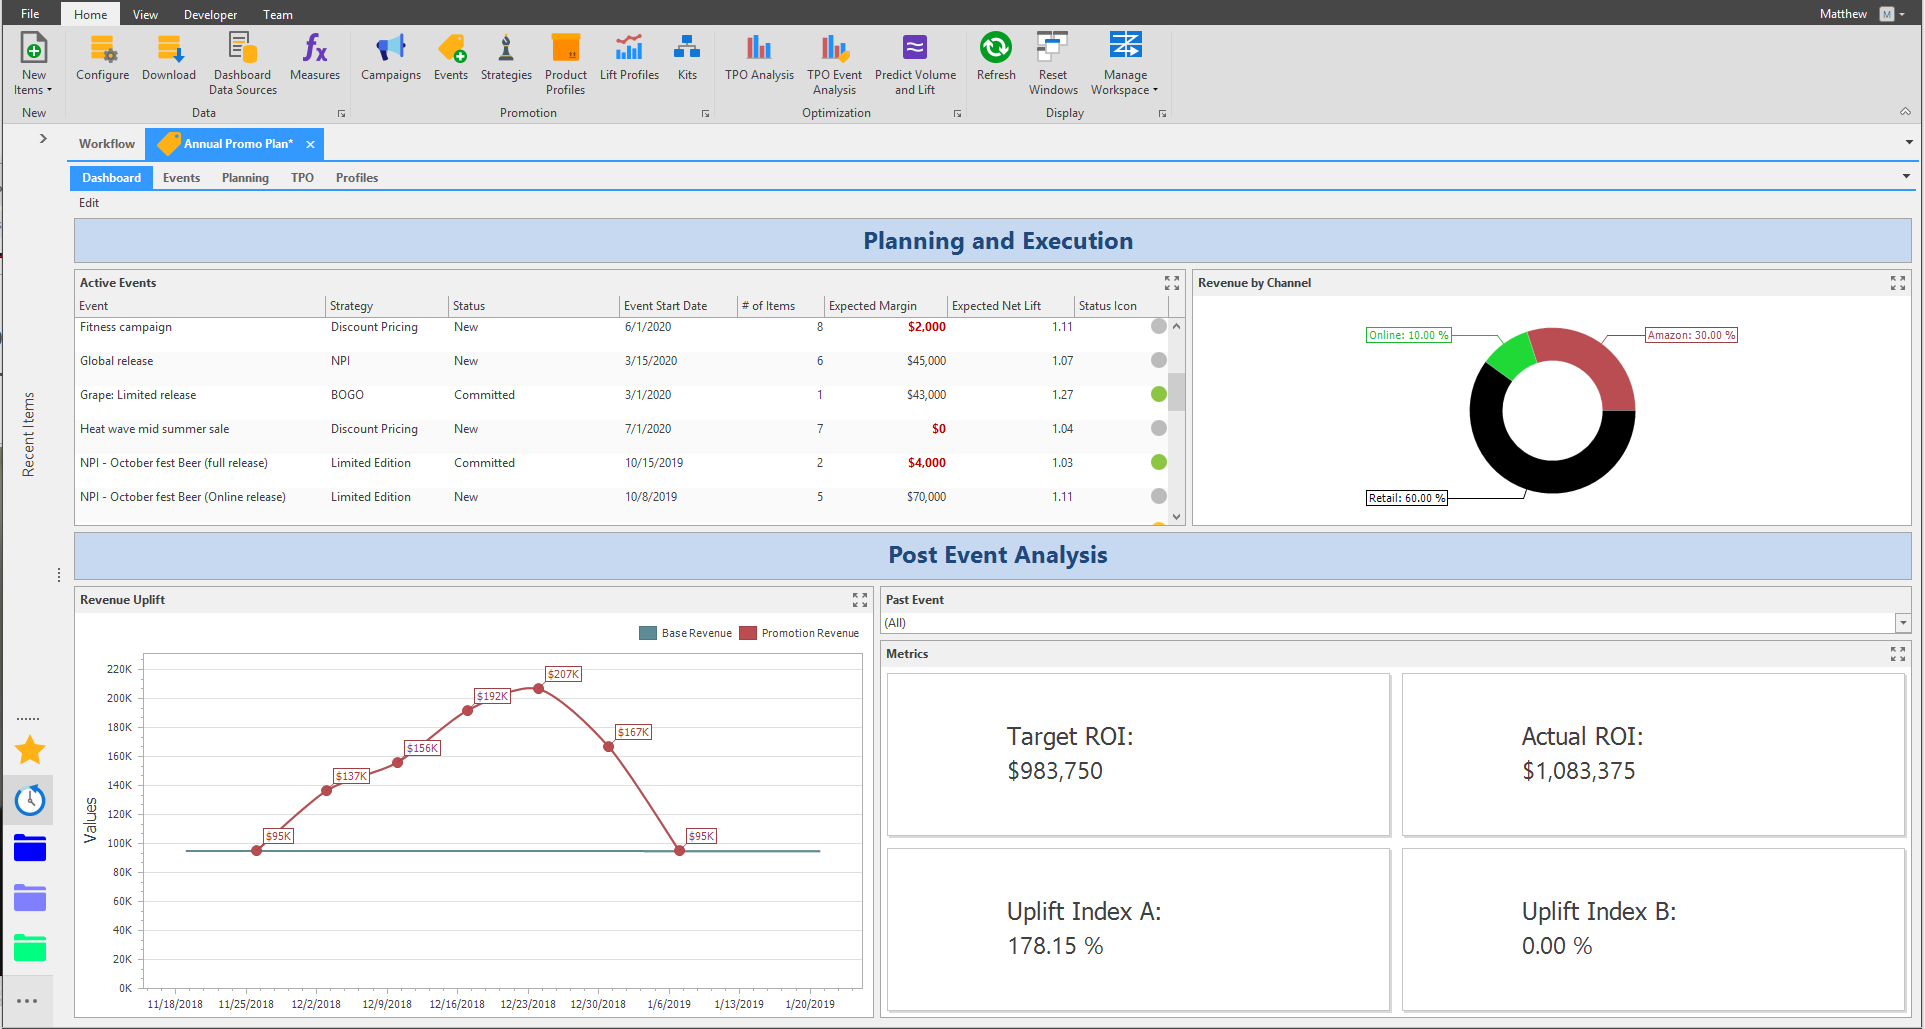Launch TPO Event Analysis
This screenshot has width=1925, height=1029.
click(x=834, y=63)
